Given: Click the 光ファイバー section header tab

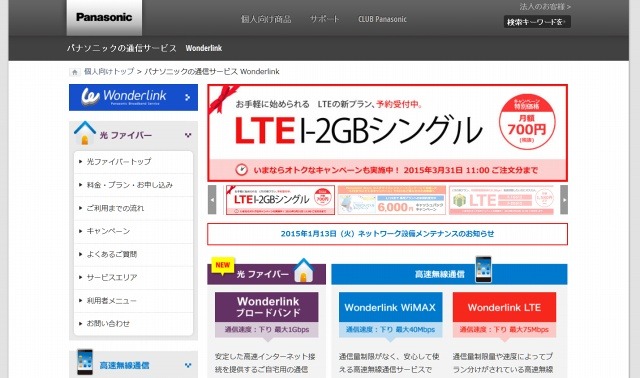Looking at the screenshot, I should pyautogui.click(x=267, y=274).
